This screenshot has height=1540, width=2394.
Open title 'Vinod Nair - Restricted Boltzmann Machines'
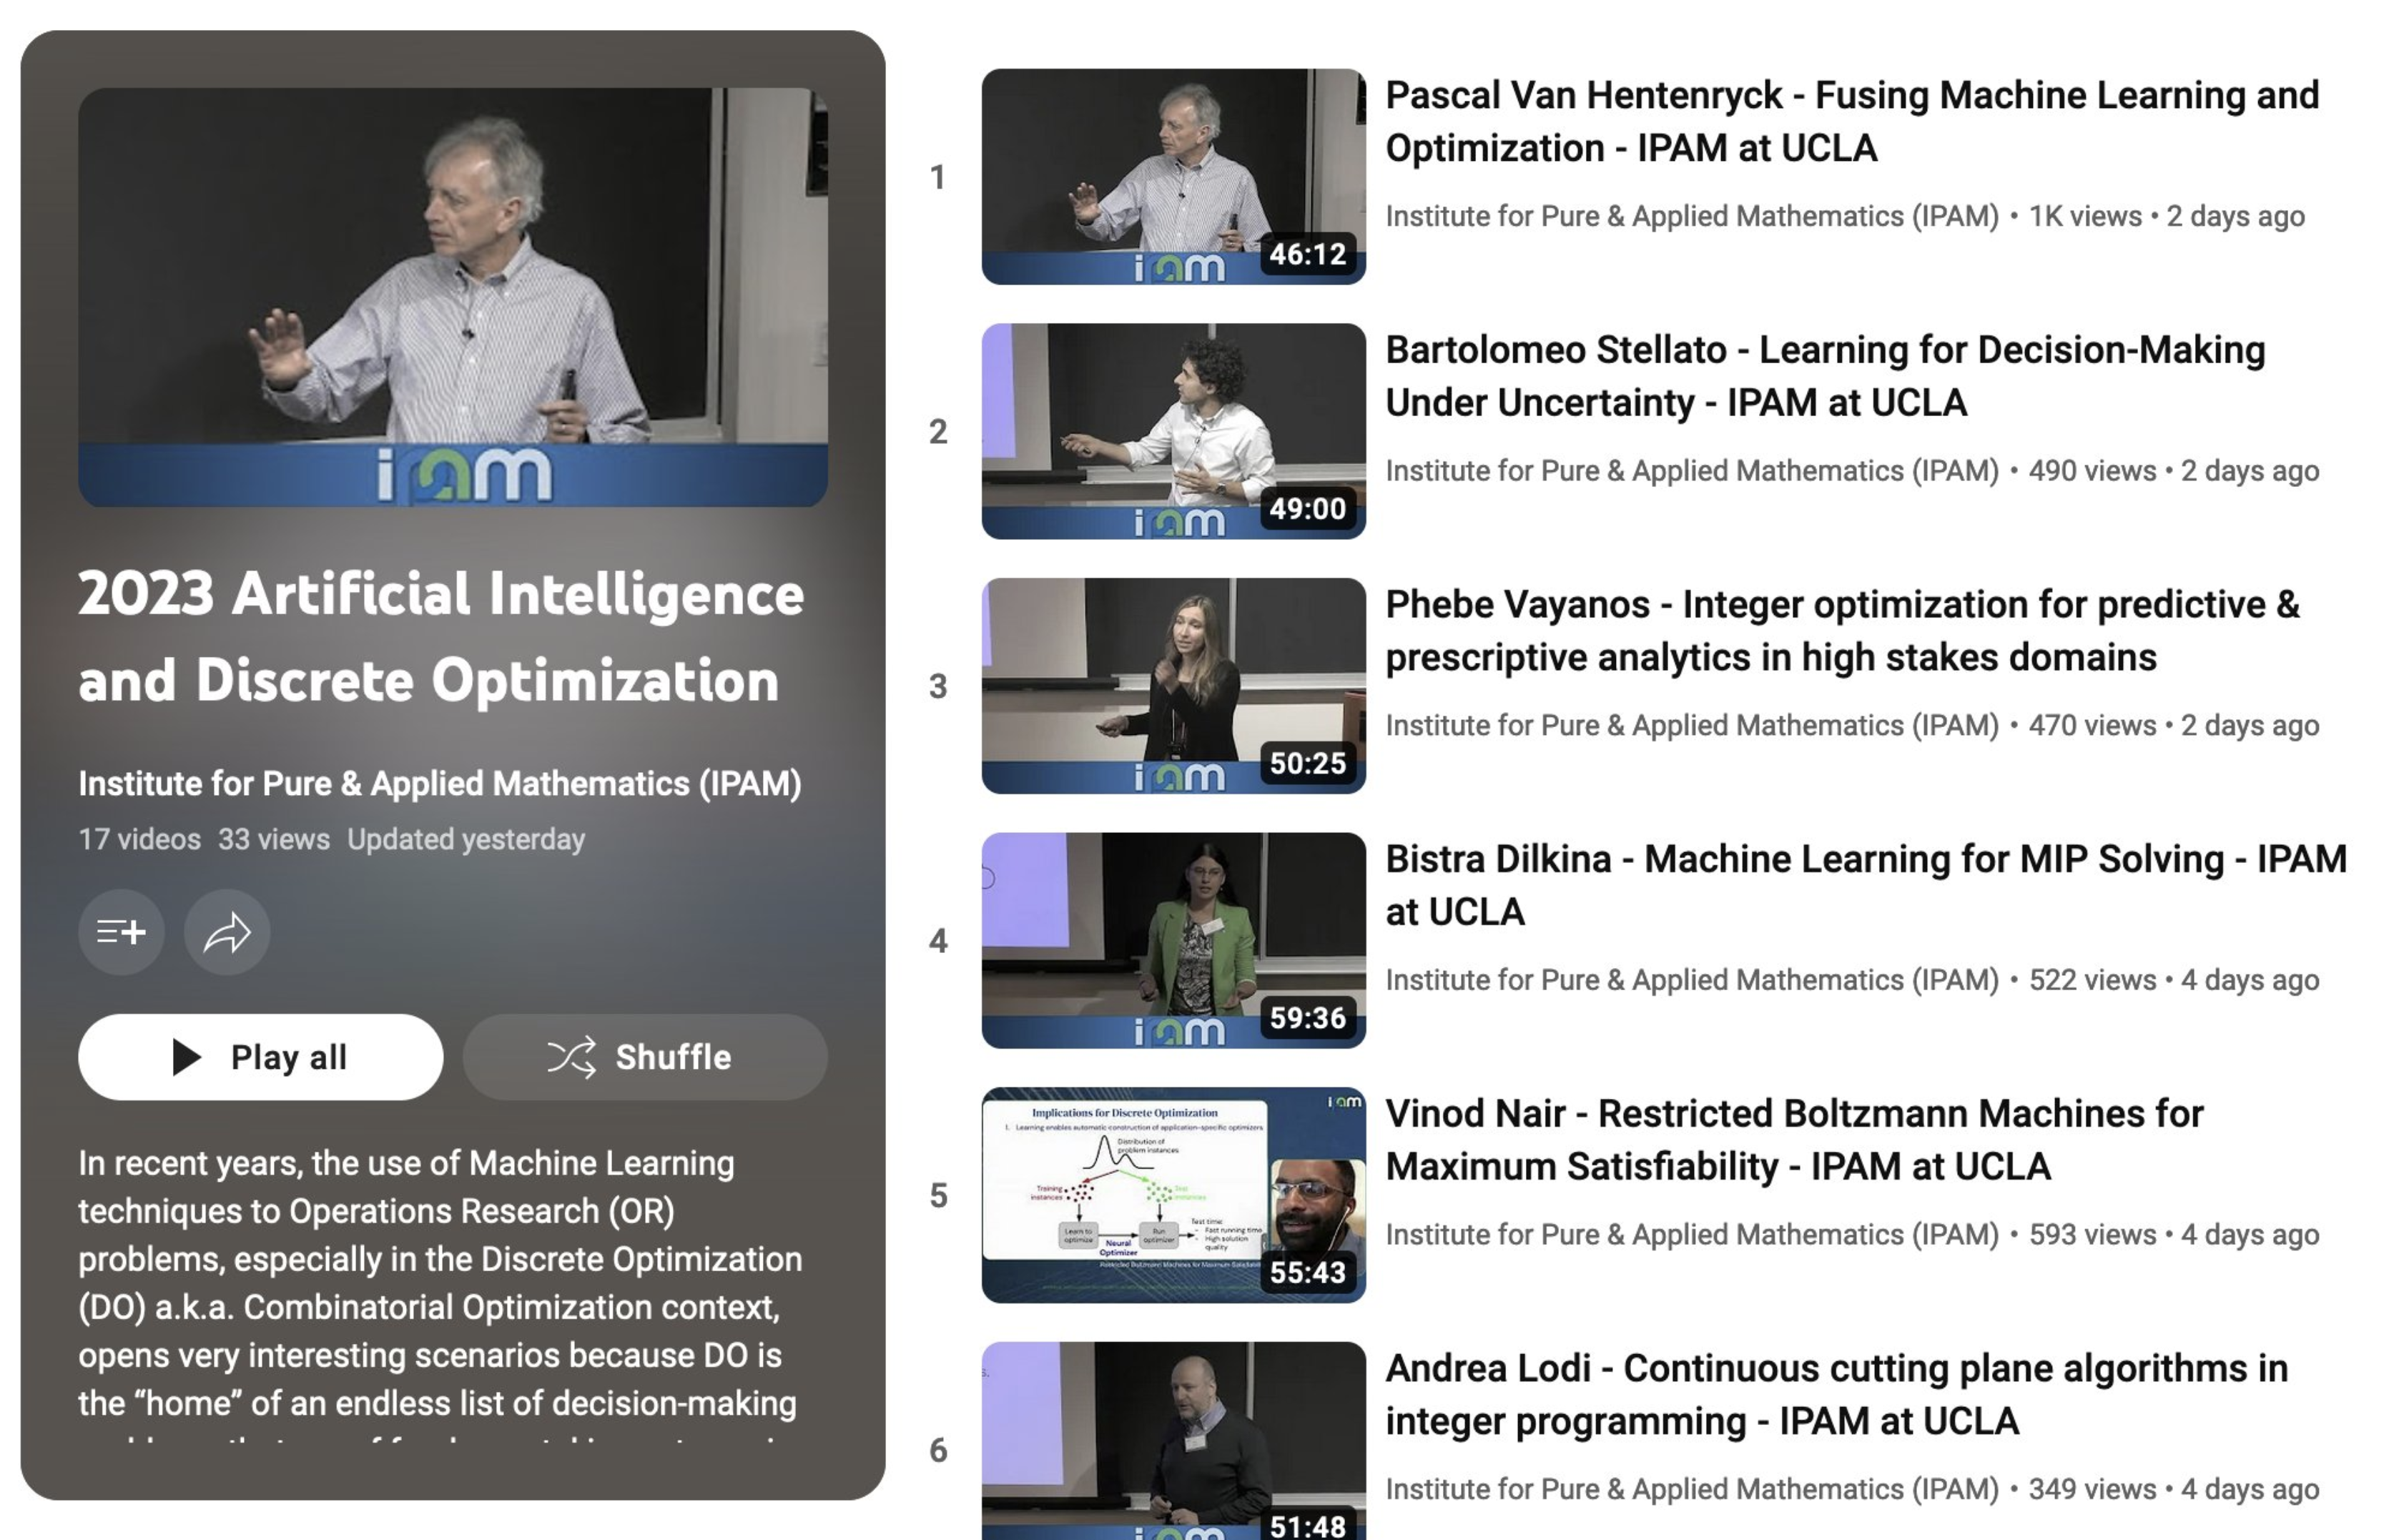click(1794, 1140)
